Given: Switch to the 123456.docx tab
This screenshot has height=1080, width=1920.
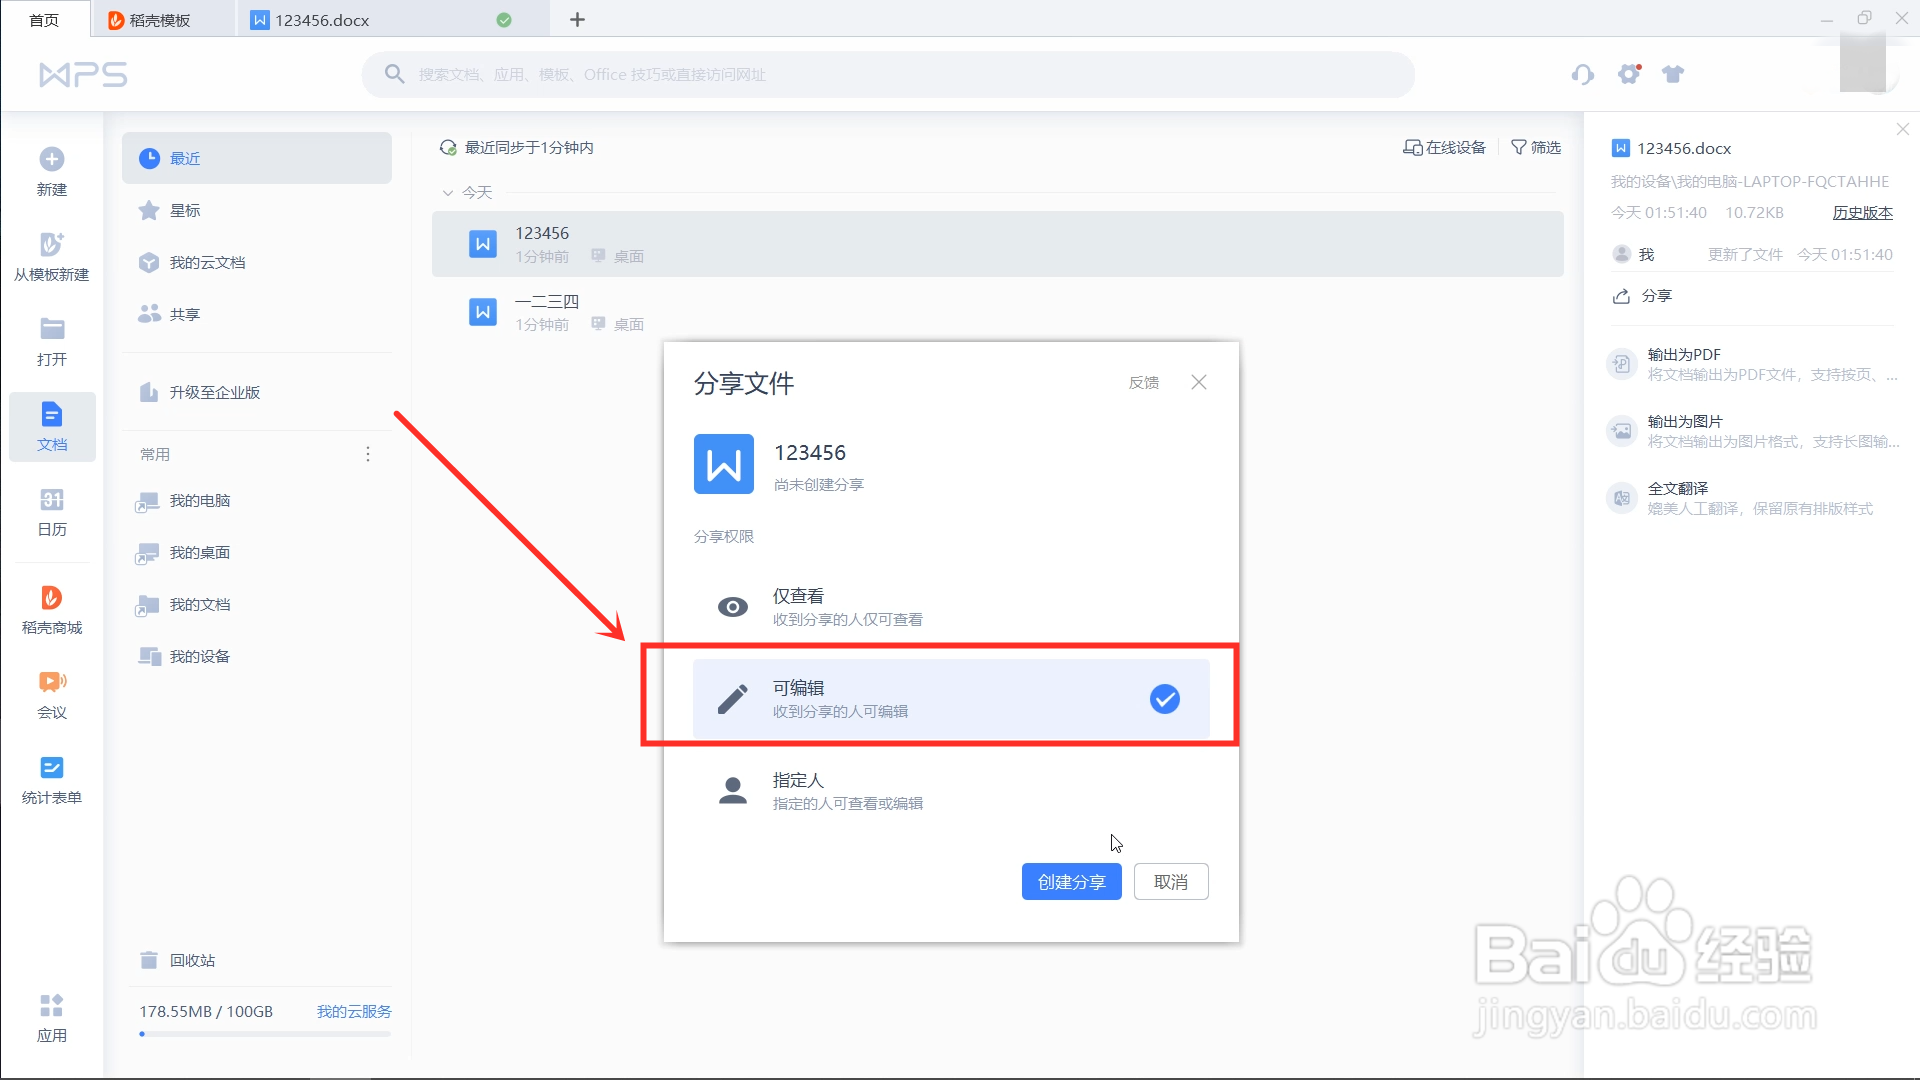Looking at the screenshot, I should [392, 20].
